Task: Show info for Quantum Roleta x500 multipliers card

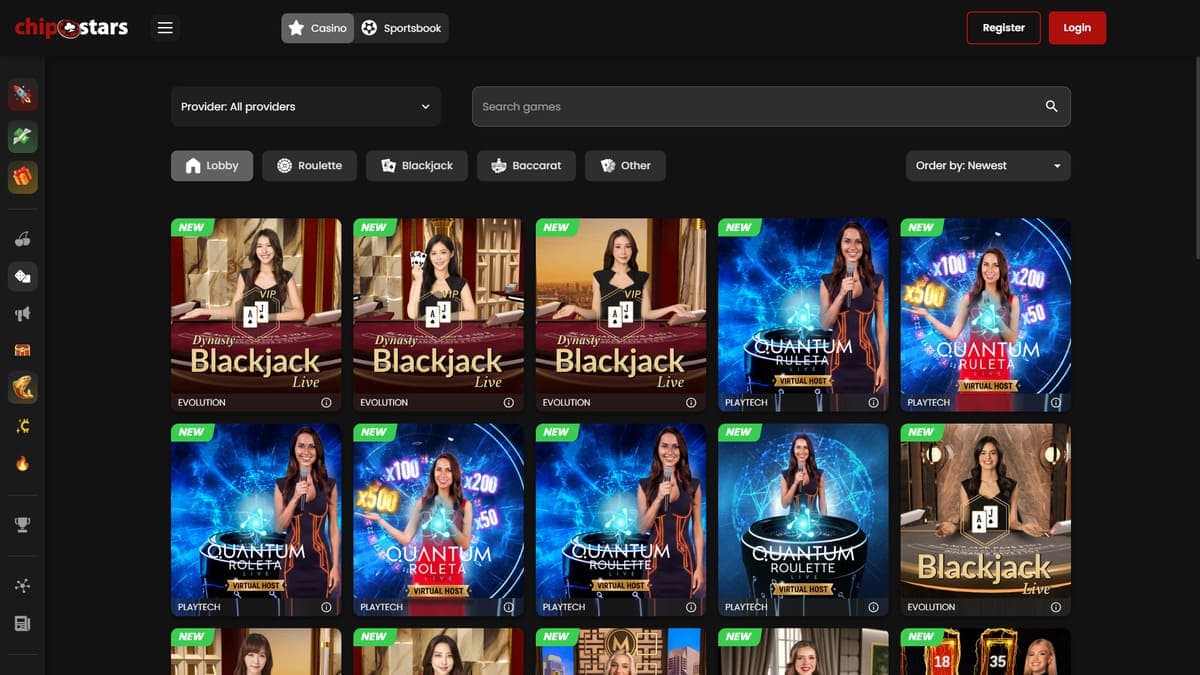Action: pyautogui.click(x=508, y=607)
